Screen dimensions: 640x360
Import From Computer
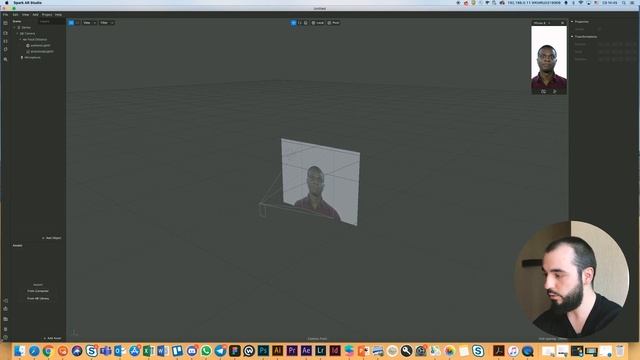coord(38,291)
